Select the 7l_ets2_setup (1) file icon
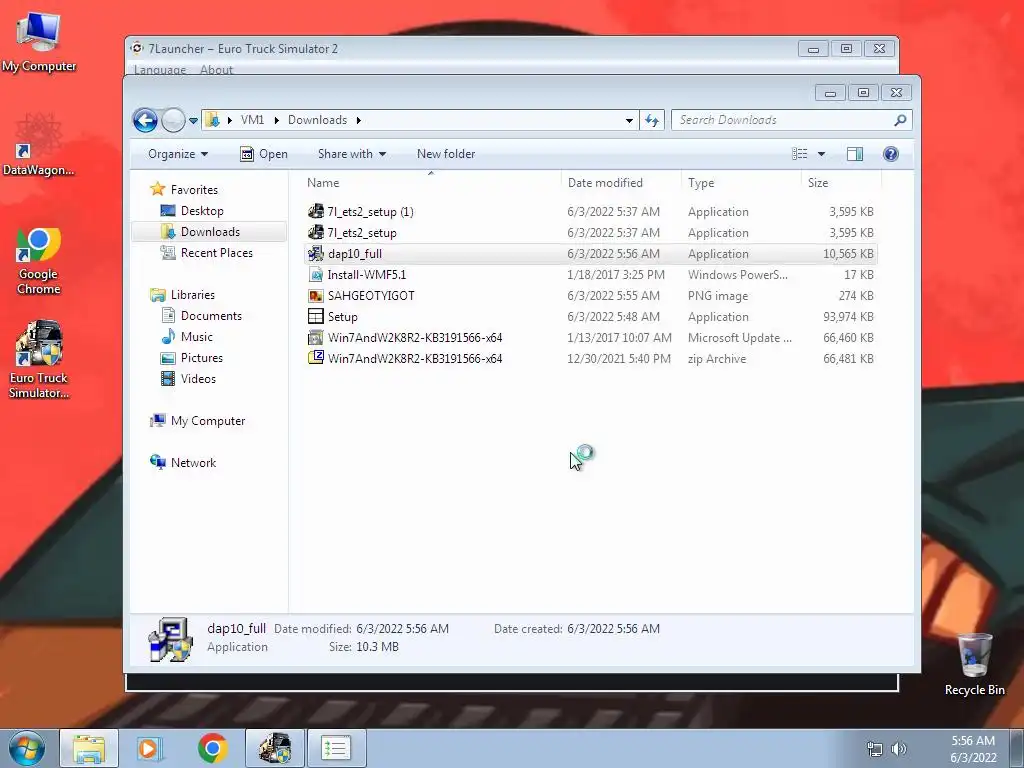The image size is (1024, 768). pos(315,211)
